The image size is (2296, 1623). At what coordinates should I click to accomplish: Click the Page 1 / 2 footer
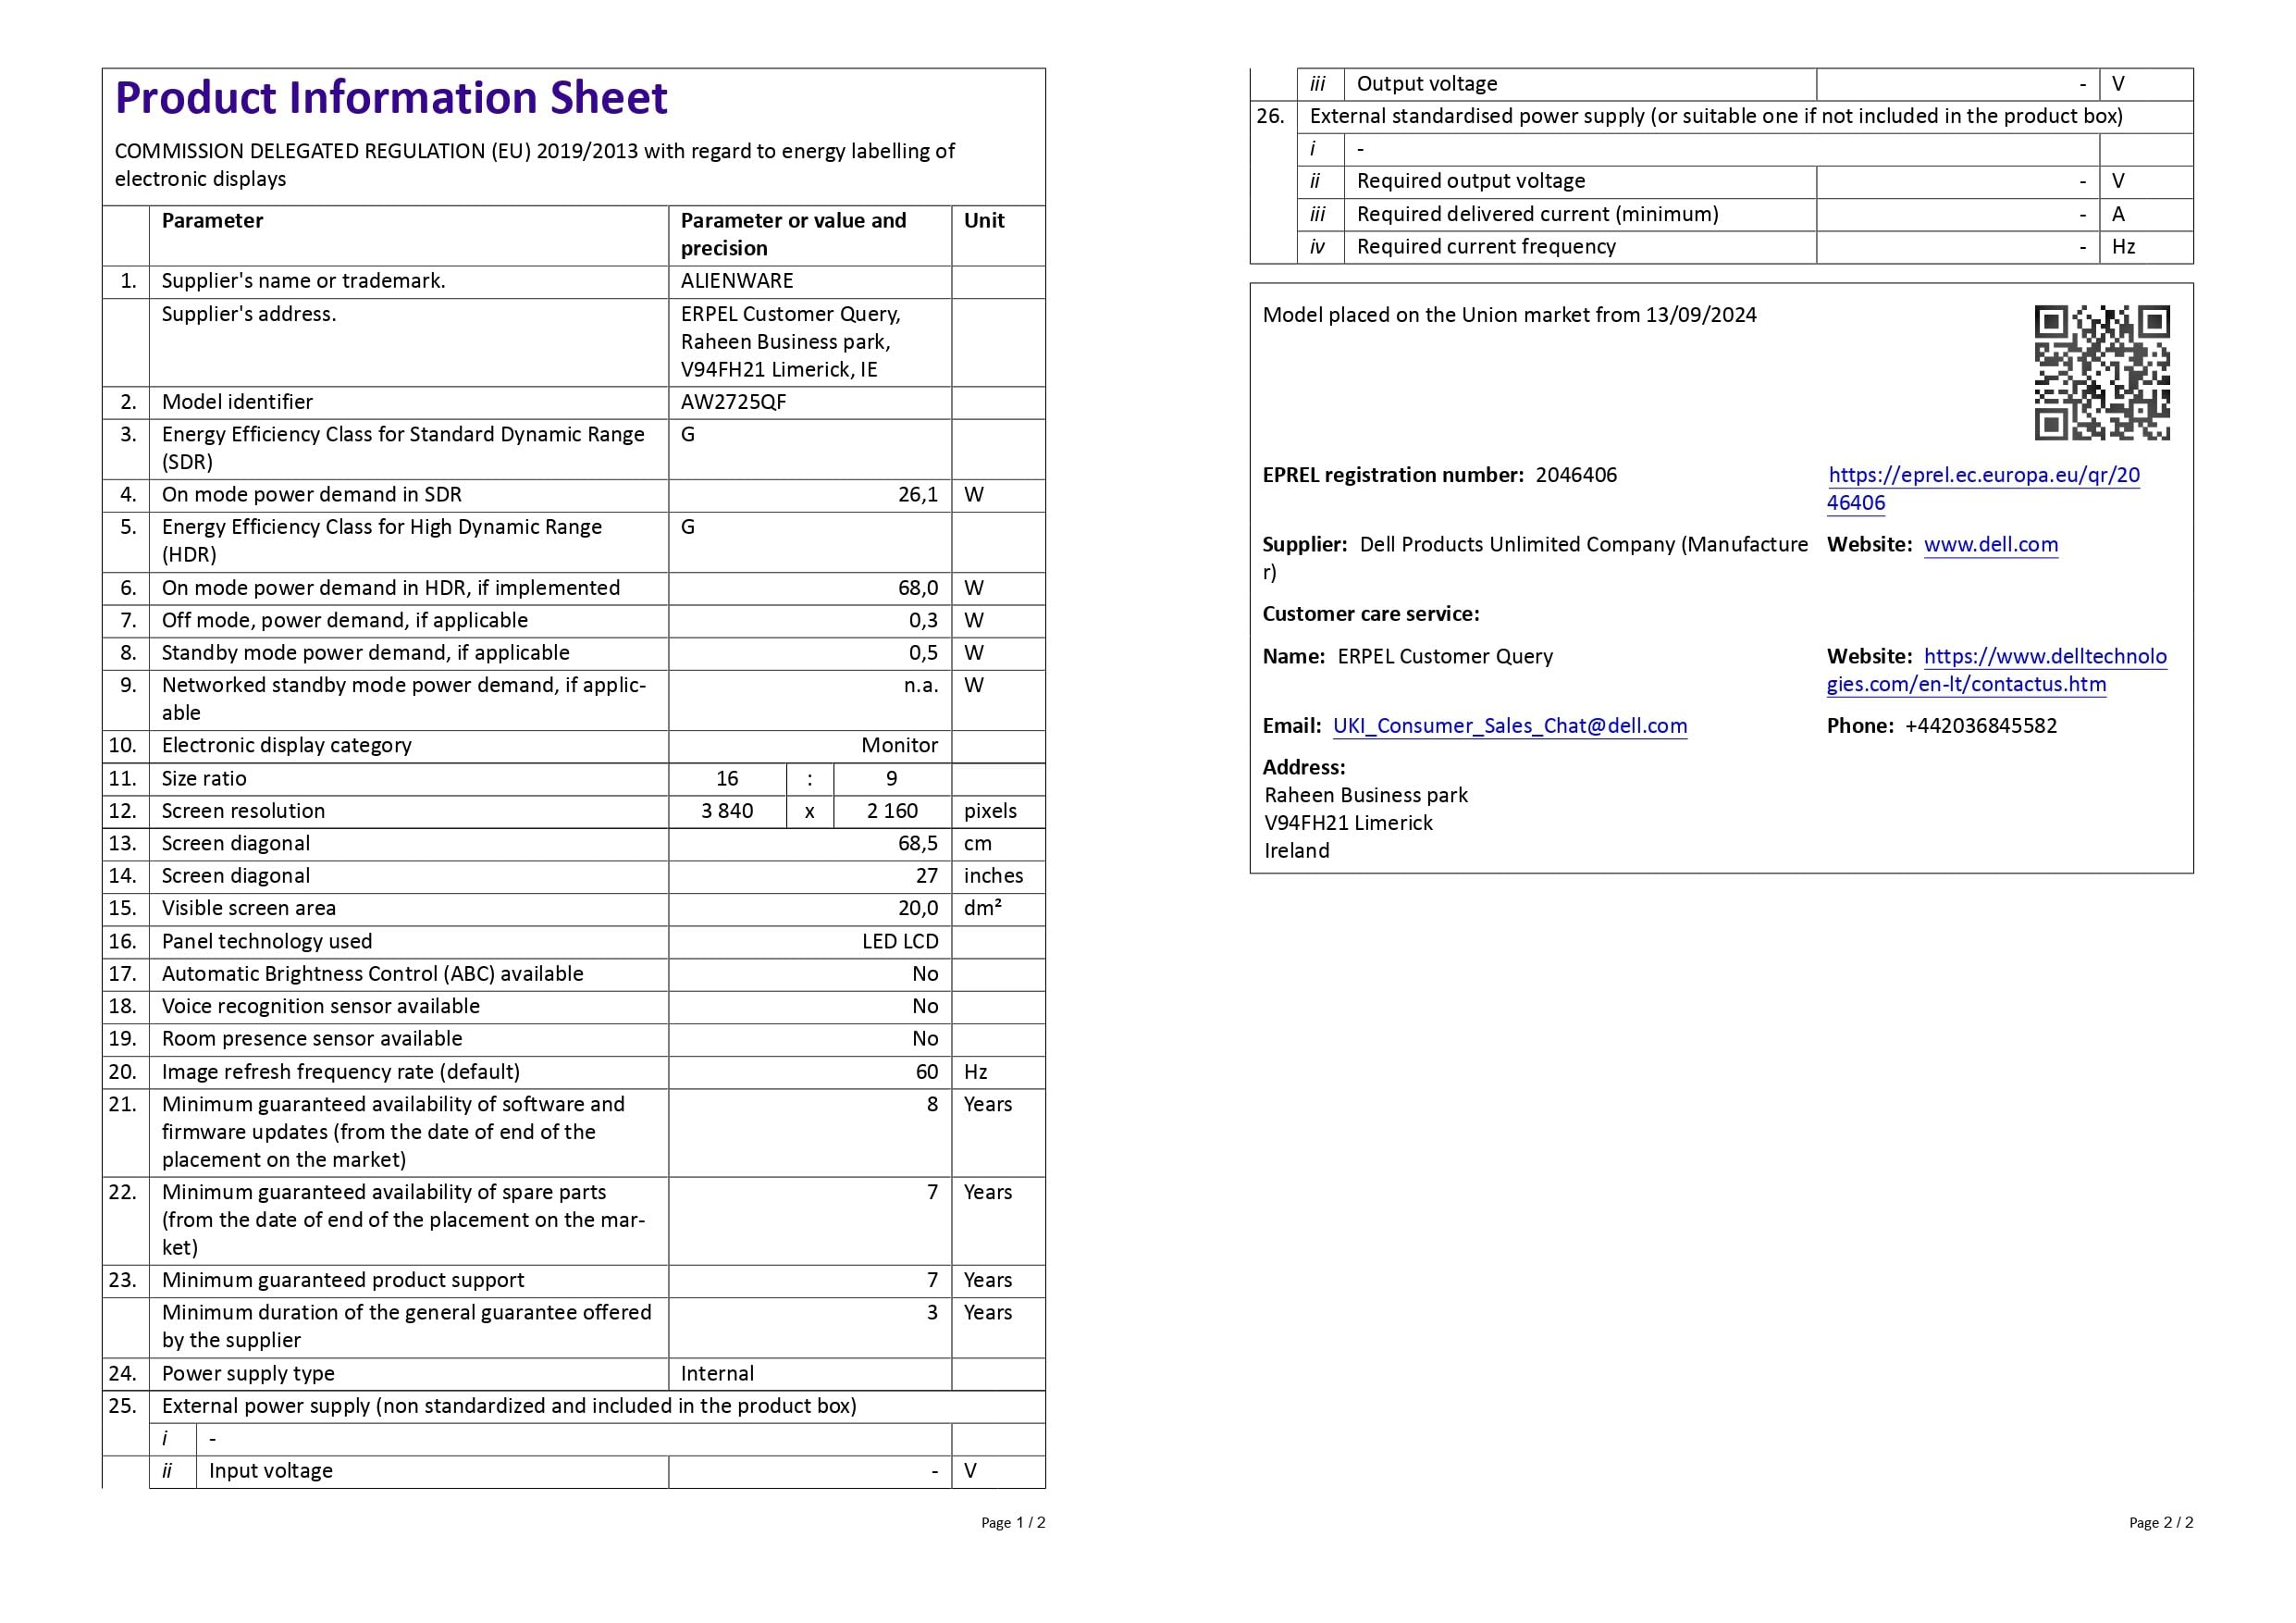1013,1523
